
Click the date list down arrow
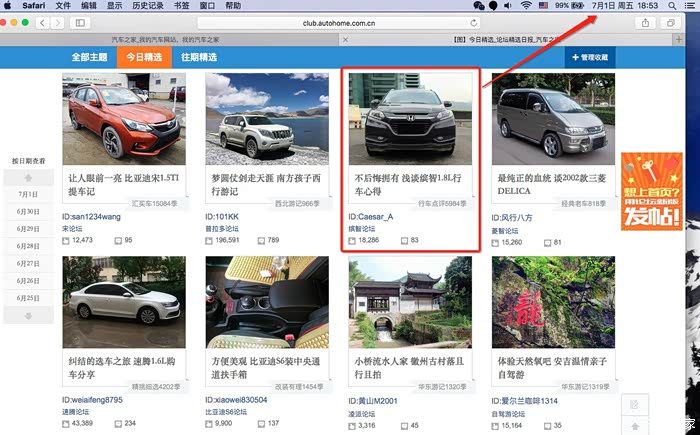click(x=28, y=316)
